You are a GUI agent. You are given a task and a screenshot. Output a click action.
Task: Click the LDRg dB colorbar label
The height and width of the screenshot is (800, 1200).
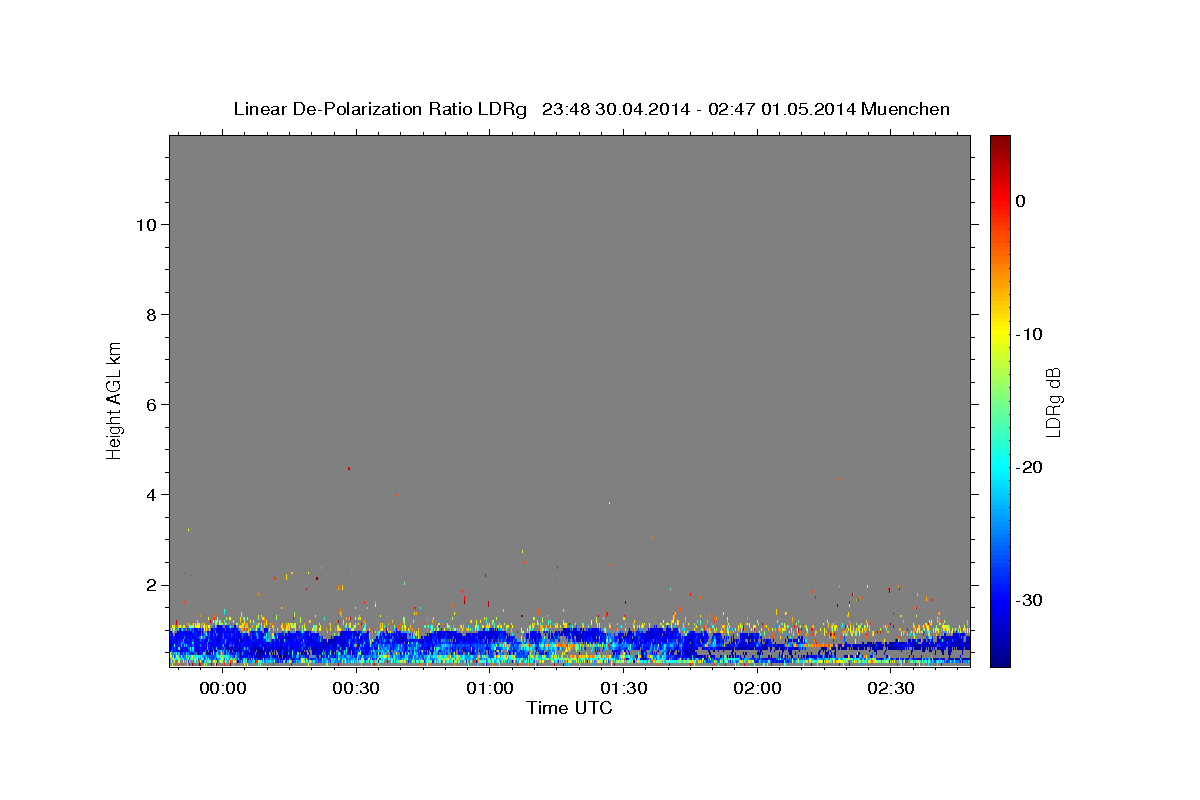pyautogui.click(x=1053, y=401)
